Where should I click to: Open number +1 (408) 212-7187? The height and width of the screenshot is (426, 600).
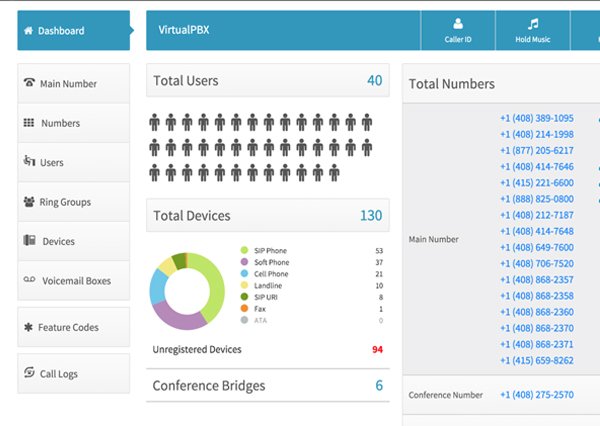tap(537, 215)
